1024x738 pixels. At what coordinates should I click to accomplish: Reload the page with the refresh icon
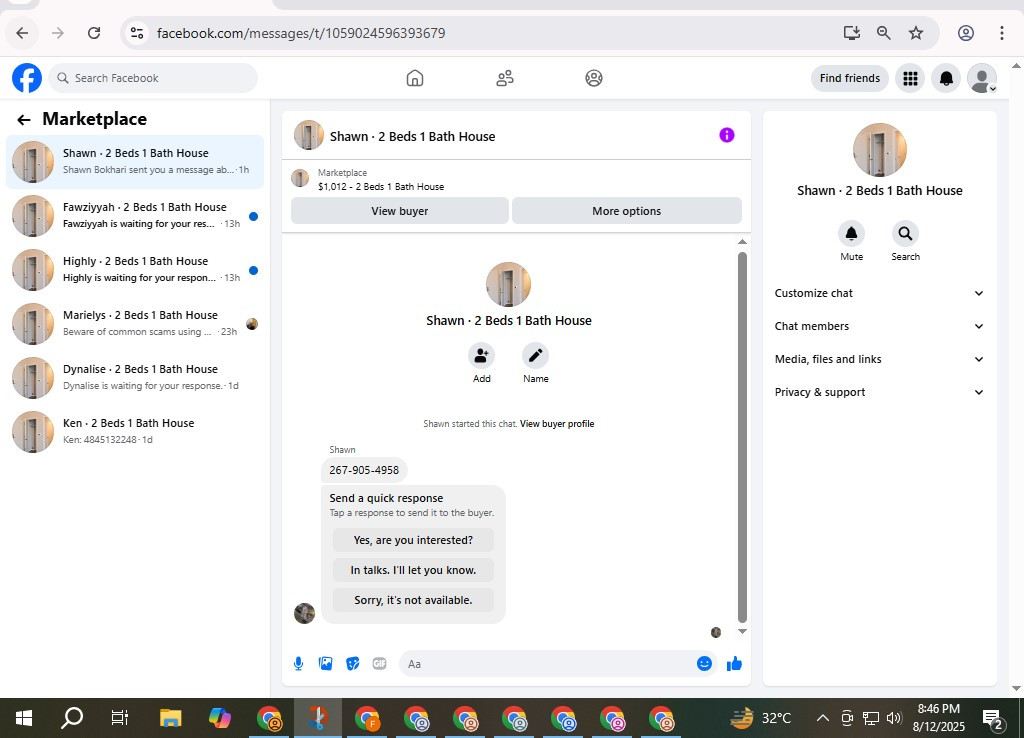[94, 33]
